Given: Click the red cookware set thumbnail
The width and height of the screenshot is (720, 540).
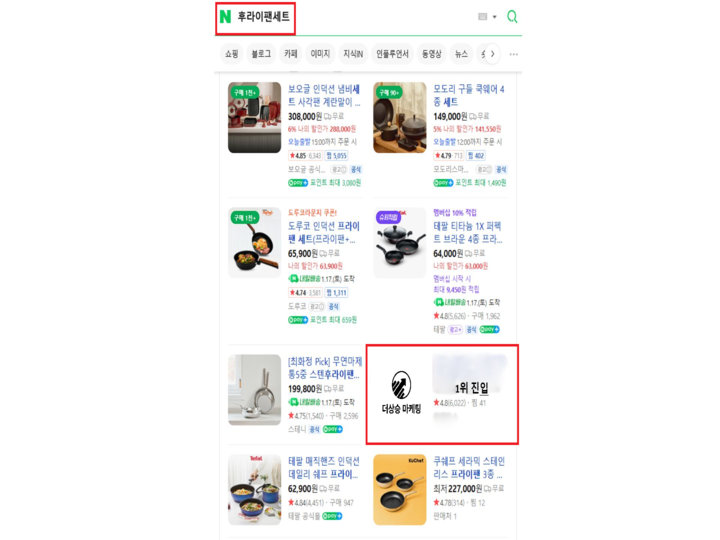Looking at the screenshot, I should coord(254,118).
